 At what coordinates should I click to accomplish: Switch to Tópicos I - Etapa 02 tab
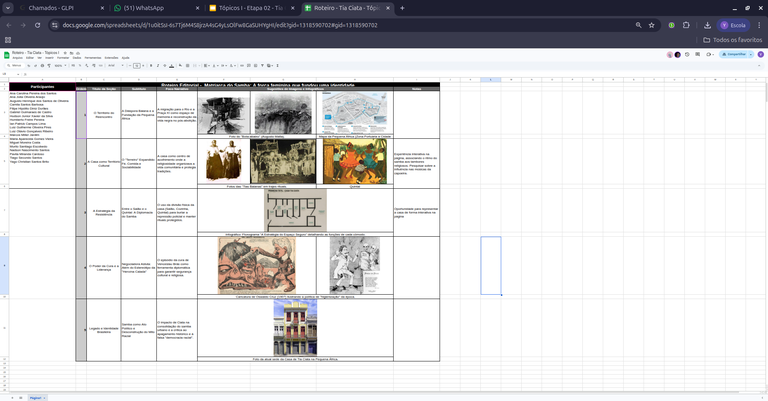[x=252, y=8]
